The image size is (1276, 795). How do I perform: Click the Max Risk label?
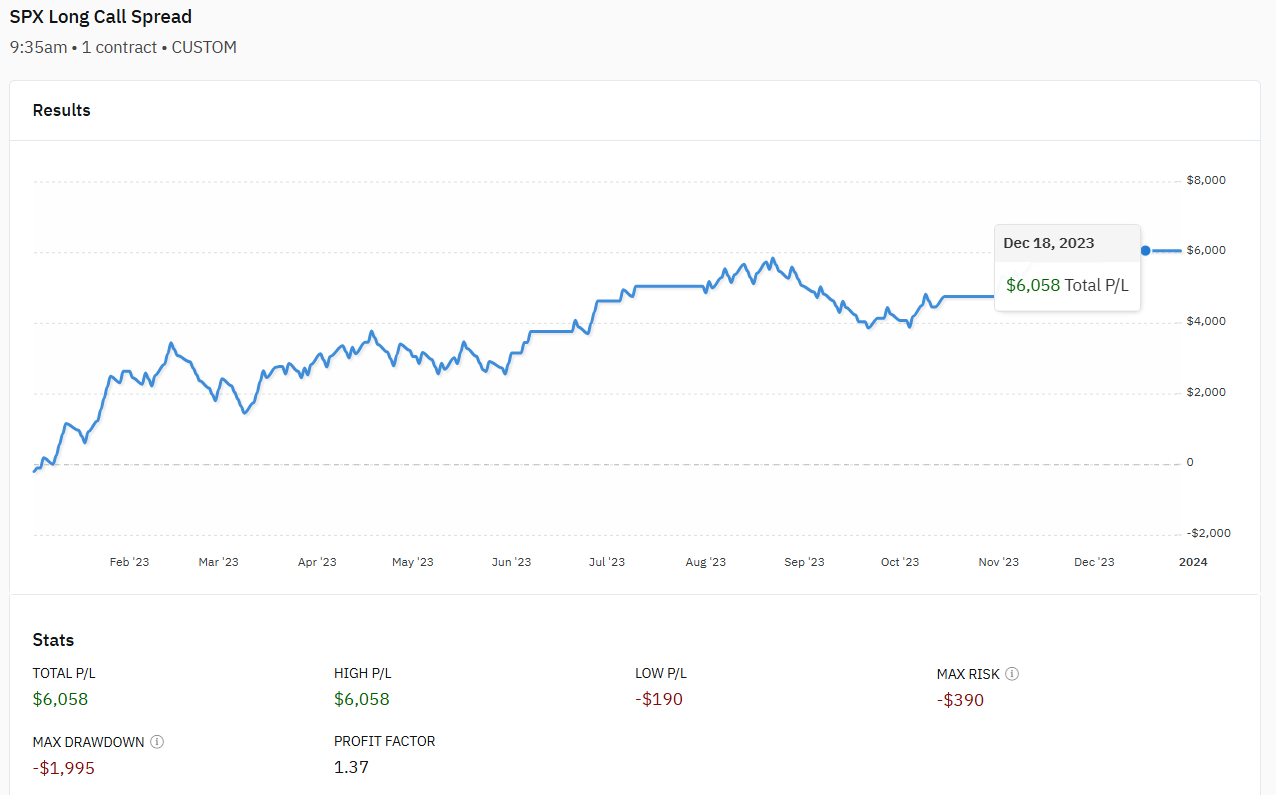968,674
